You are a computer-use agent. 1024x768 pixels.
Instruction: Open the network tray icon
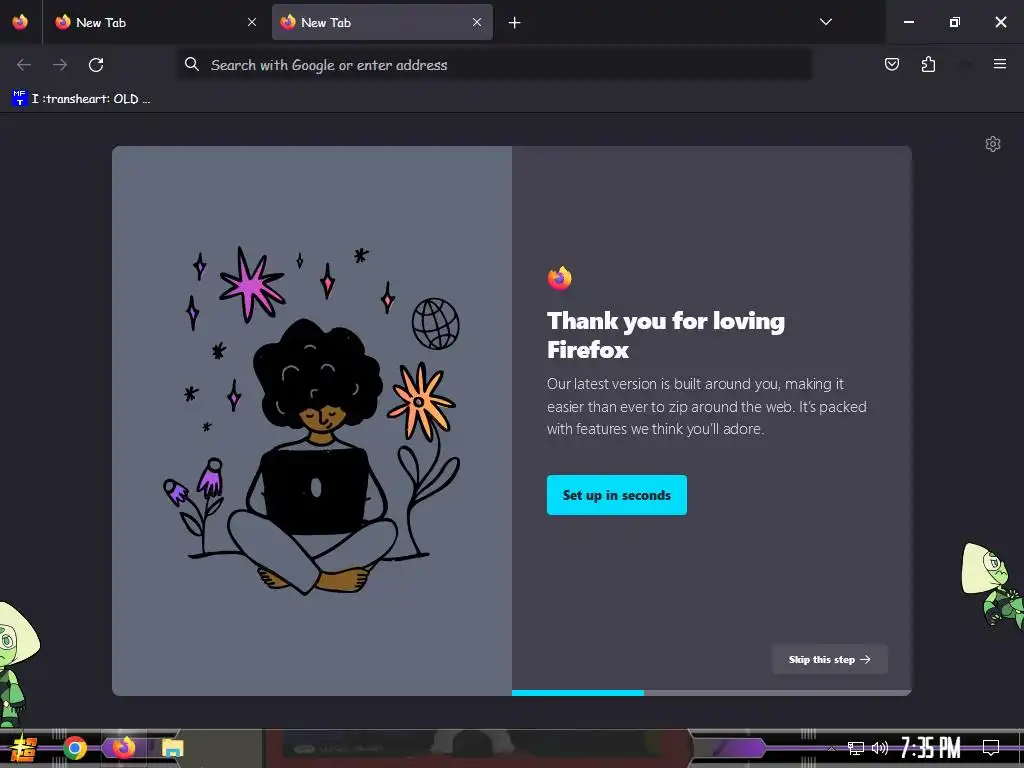click(856, 748)
